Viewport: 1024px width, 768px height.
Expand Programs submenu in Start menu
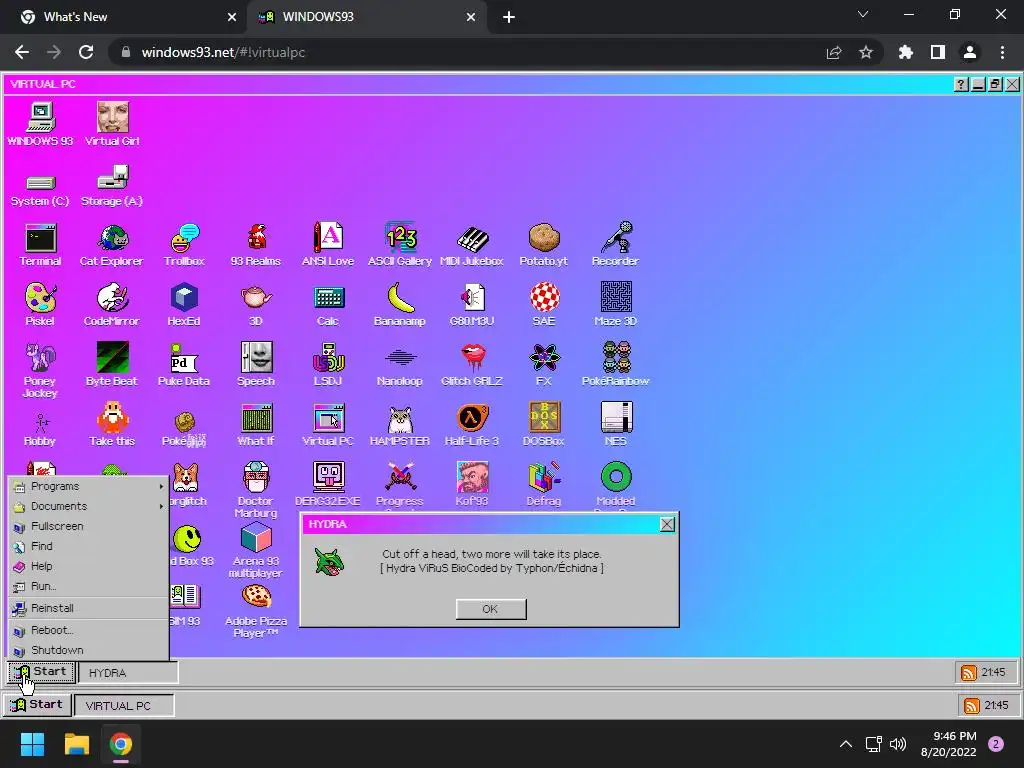coord(88,487)
